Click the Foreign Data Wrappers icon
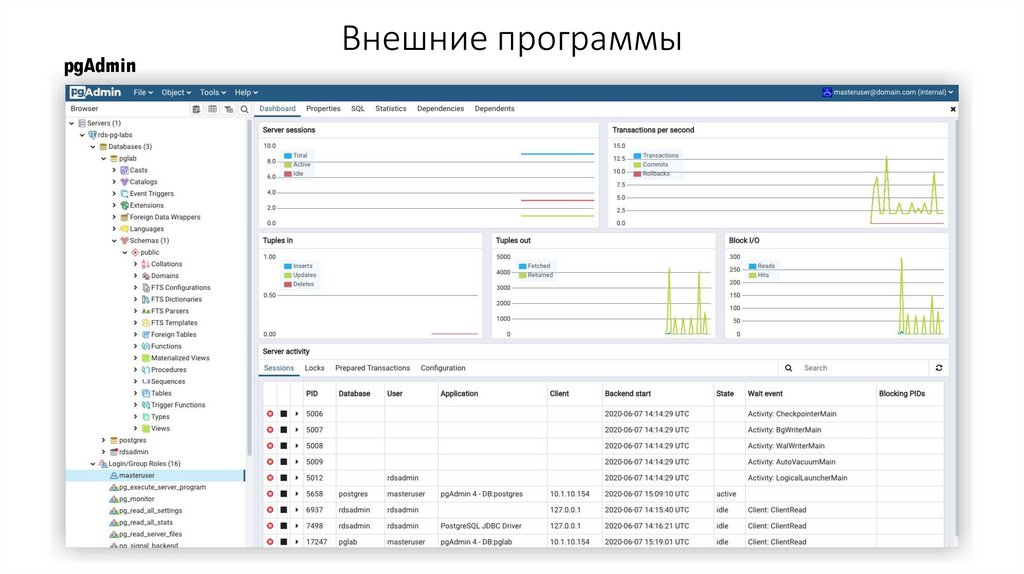This screenshot has width=1024, height=574. tap(124, 217)
